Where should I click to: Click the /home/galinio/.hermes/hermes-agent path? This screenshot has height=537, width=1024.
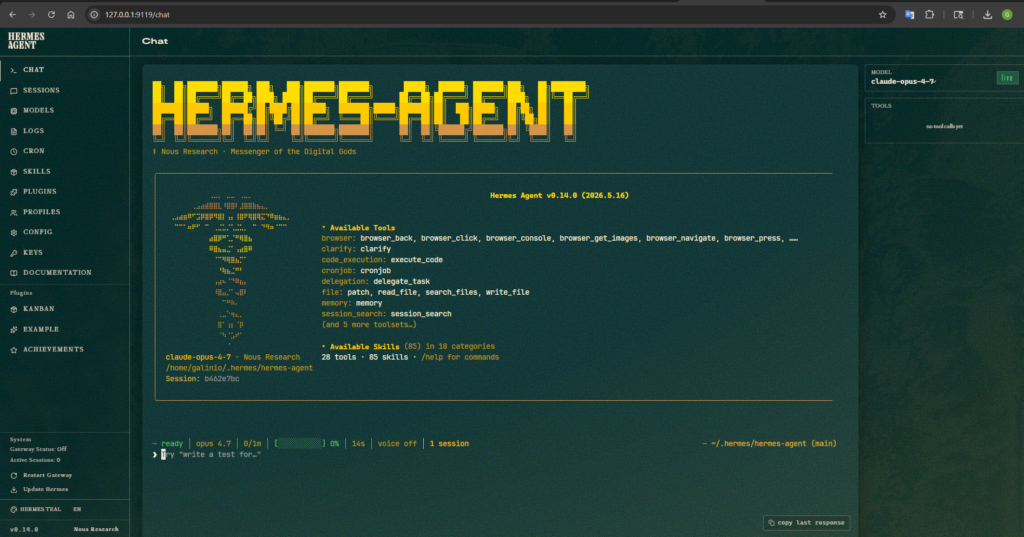239,368
